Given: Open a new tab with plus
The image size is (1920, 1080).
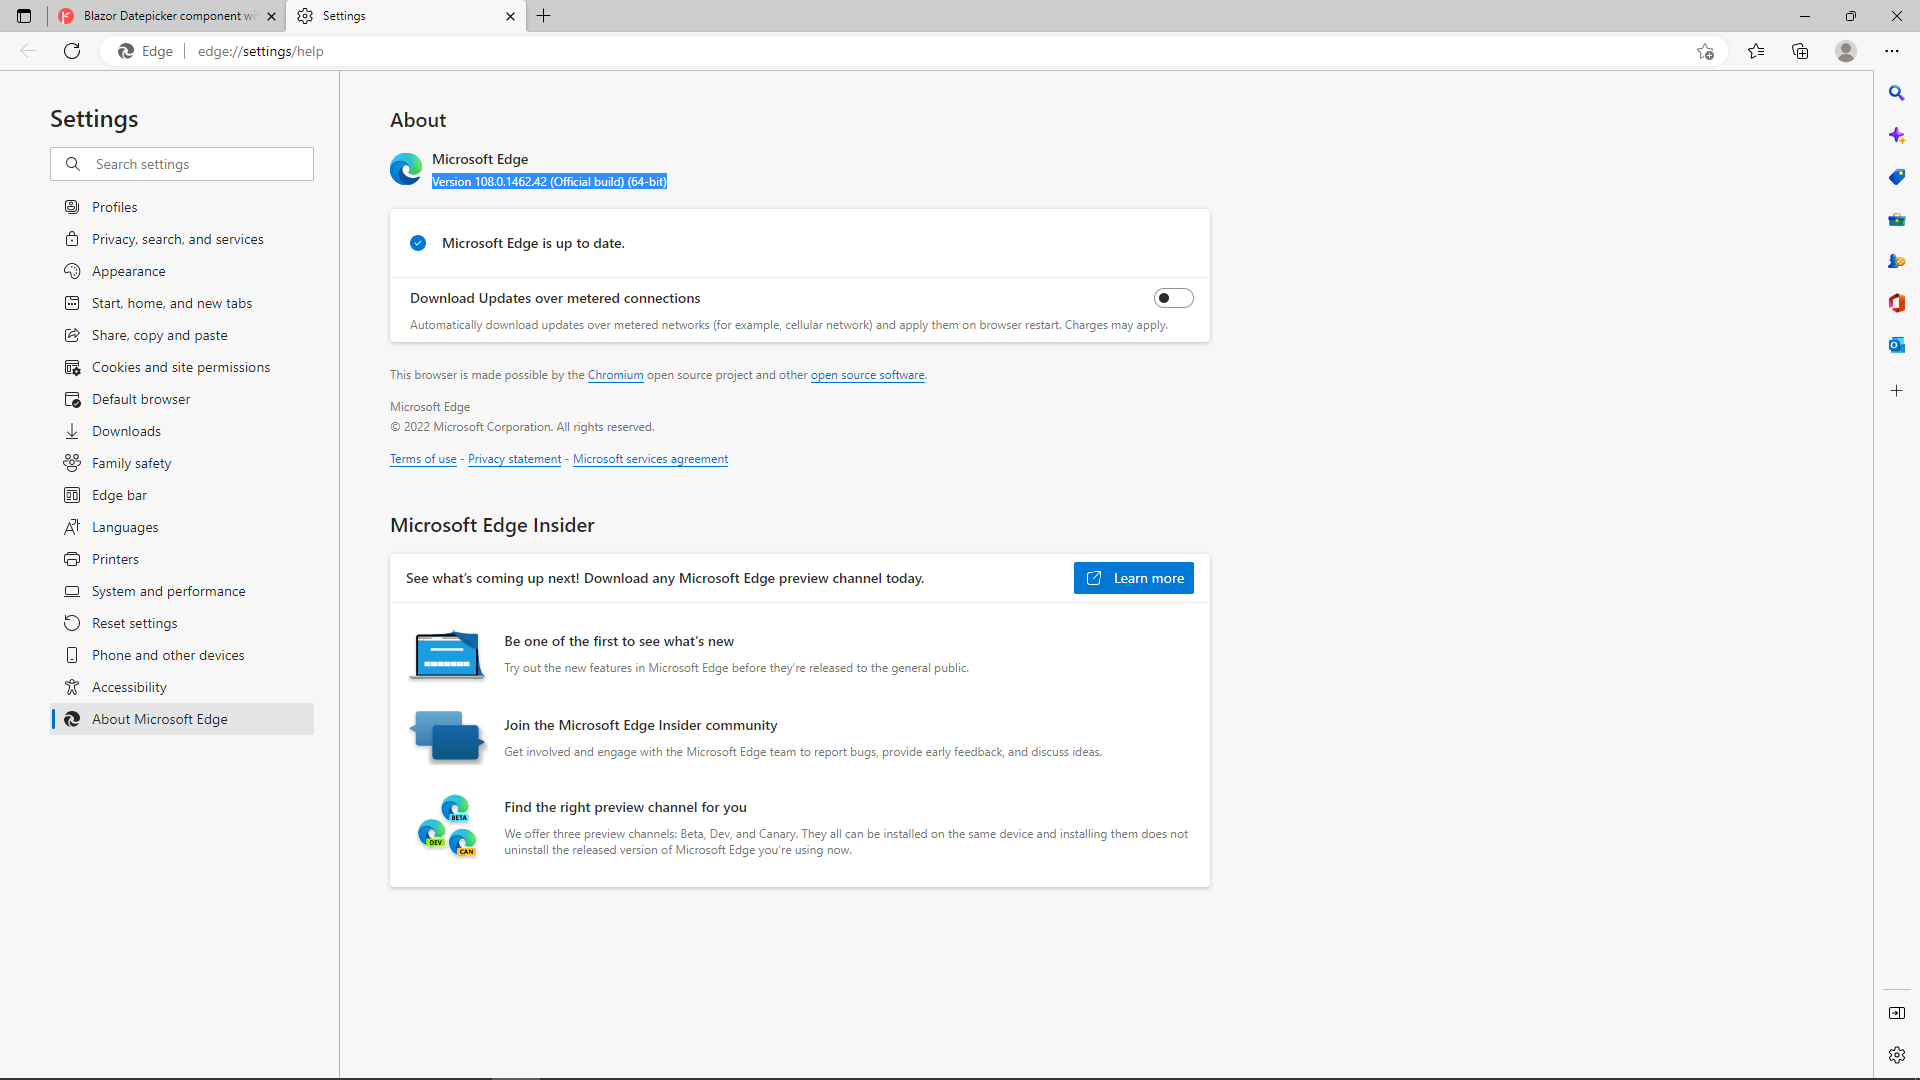Looking at the screenshot, I should click(544, 16).
